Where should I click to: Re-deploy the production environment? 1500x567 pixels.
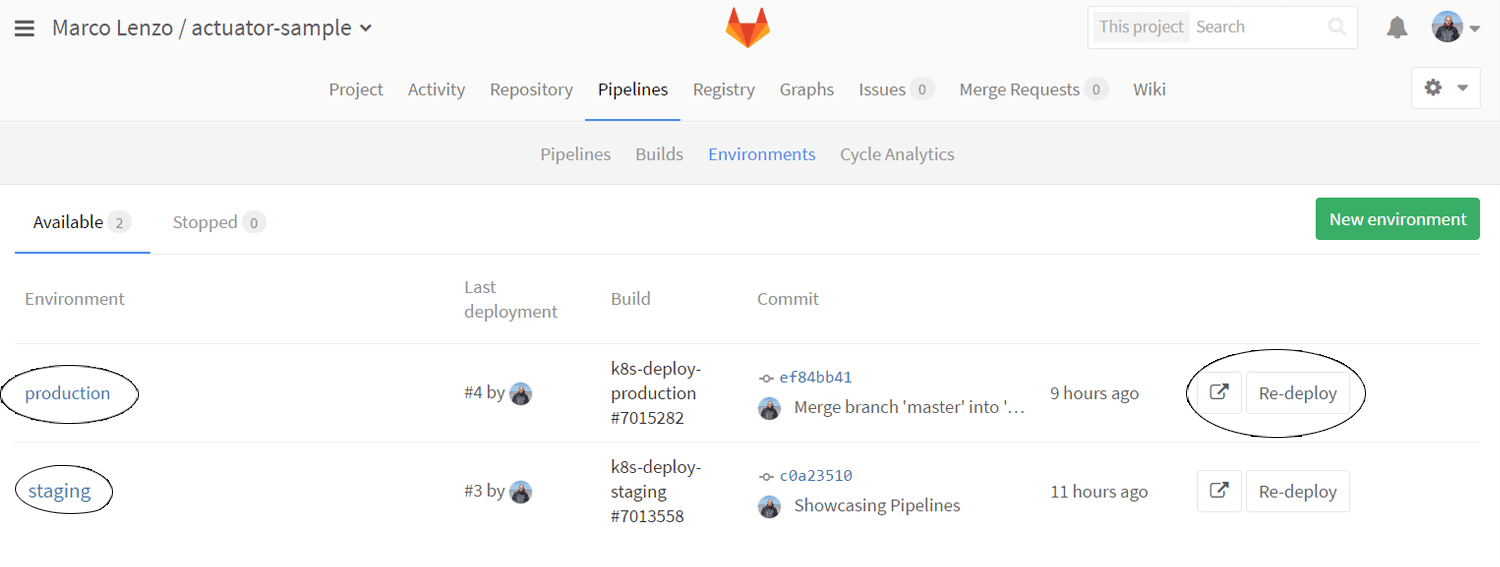1297,393
